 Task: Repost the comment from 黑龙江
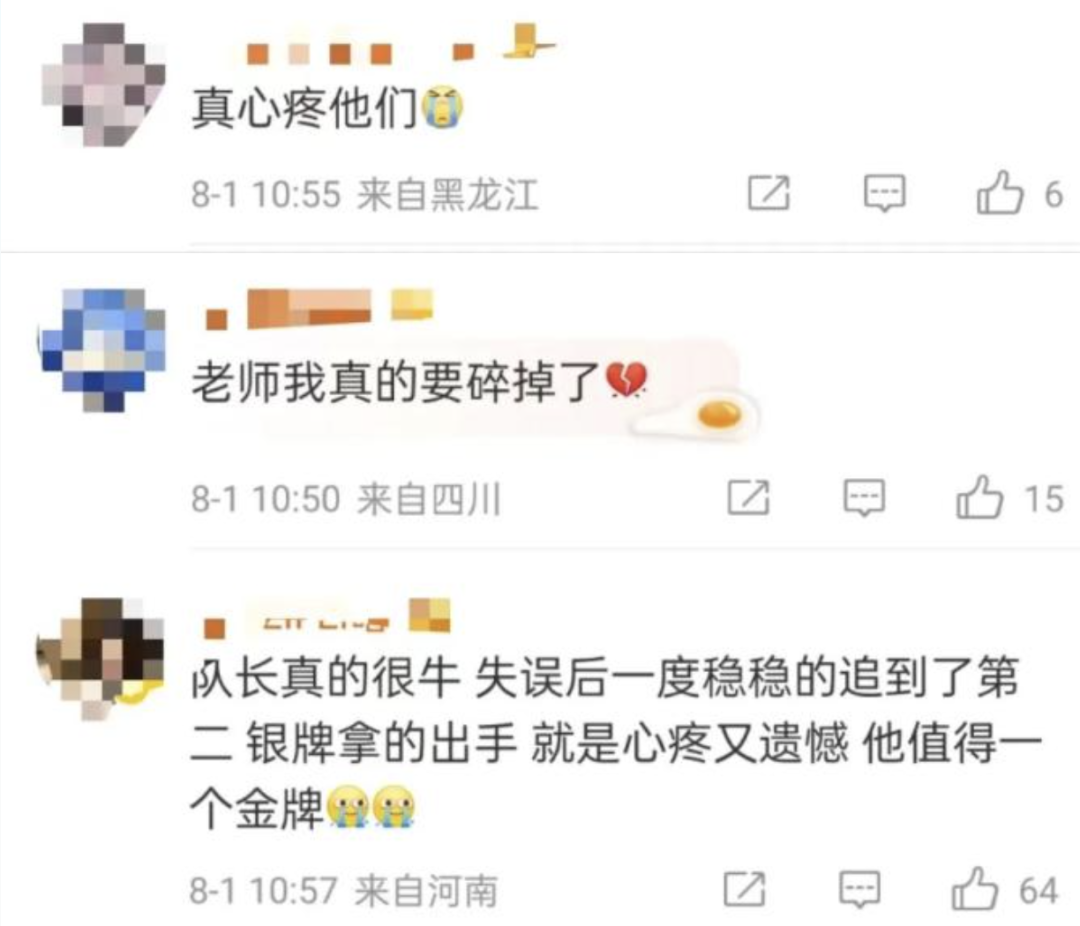[x=769, y=193]
